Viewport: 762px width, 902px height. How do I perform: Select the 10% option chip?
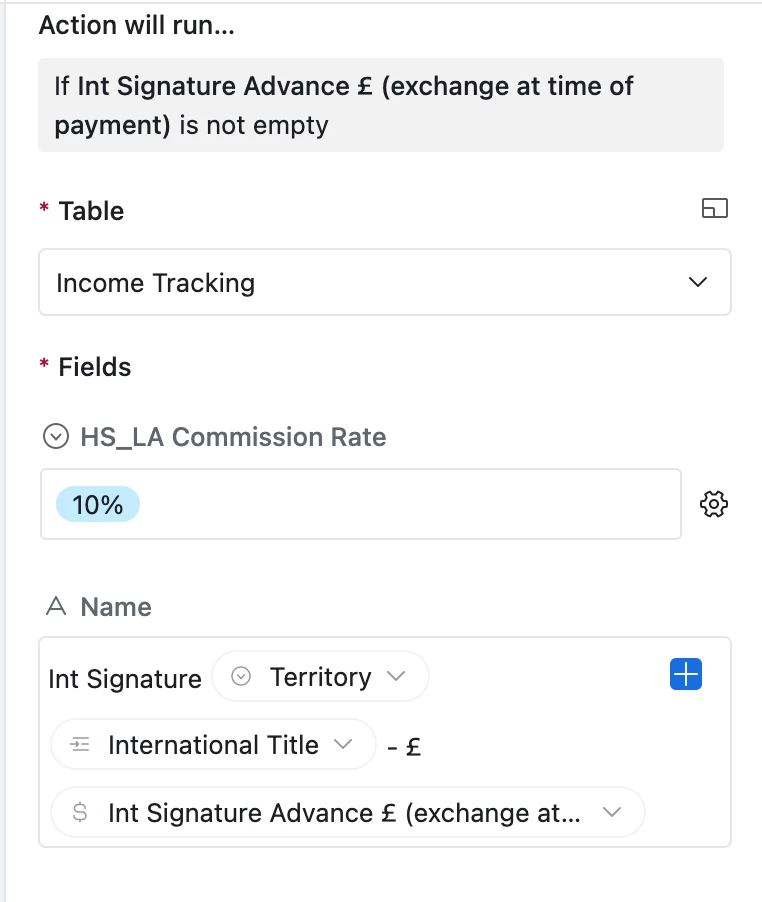(98, 504)
